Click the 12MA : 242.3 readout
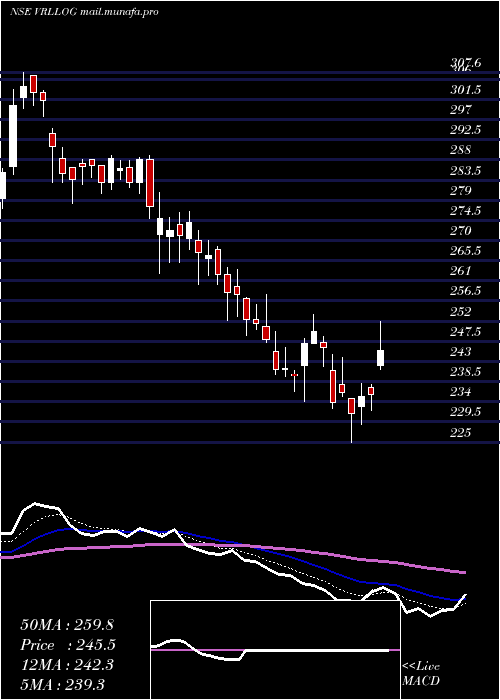This screenshot has height=700, width=500. [68, 665]
